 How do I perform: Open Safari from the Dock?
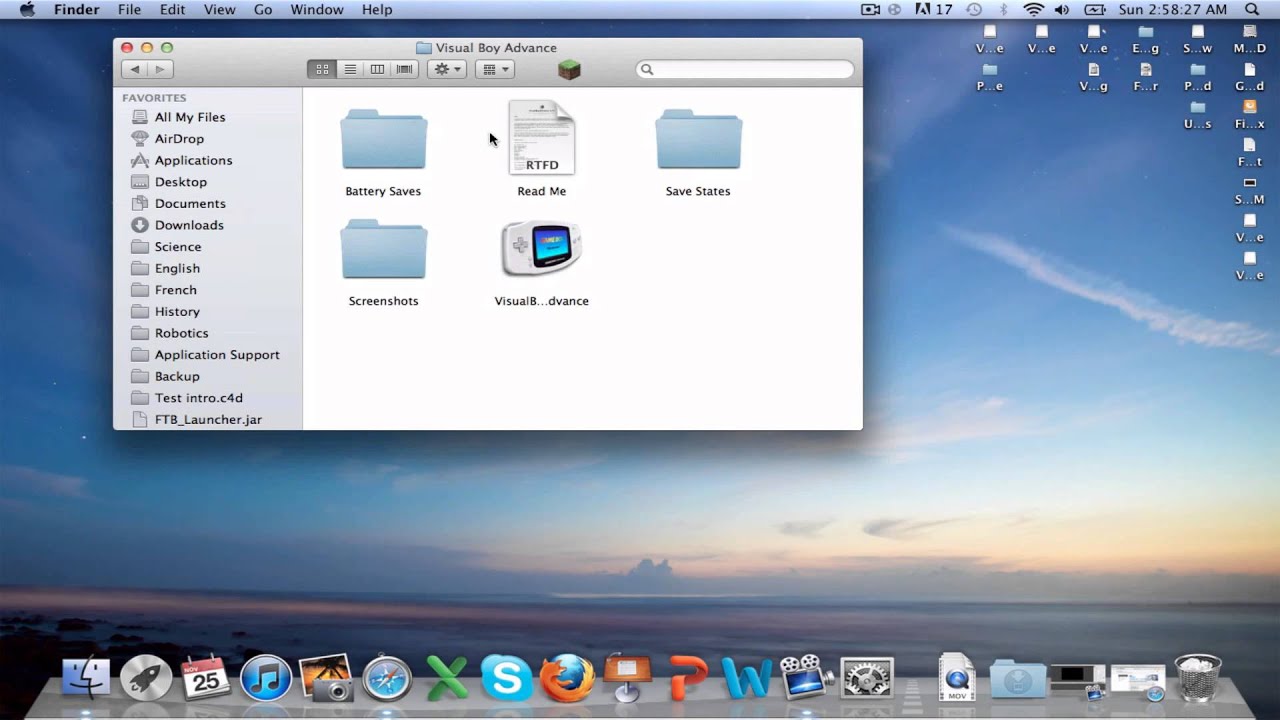click(x=387, y=678)
